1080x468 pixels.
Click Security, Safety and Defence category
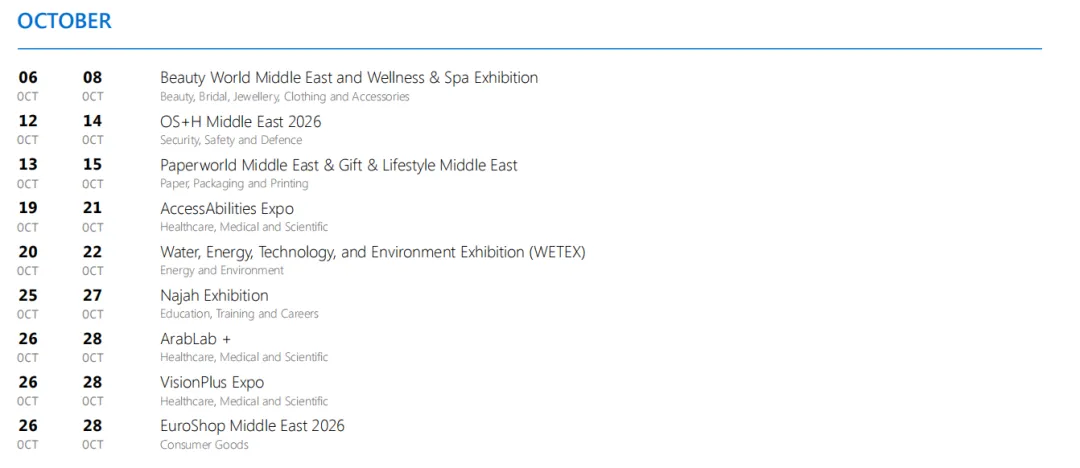coord(231,140)
